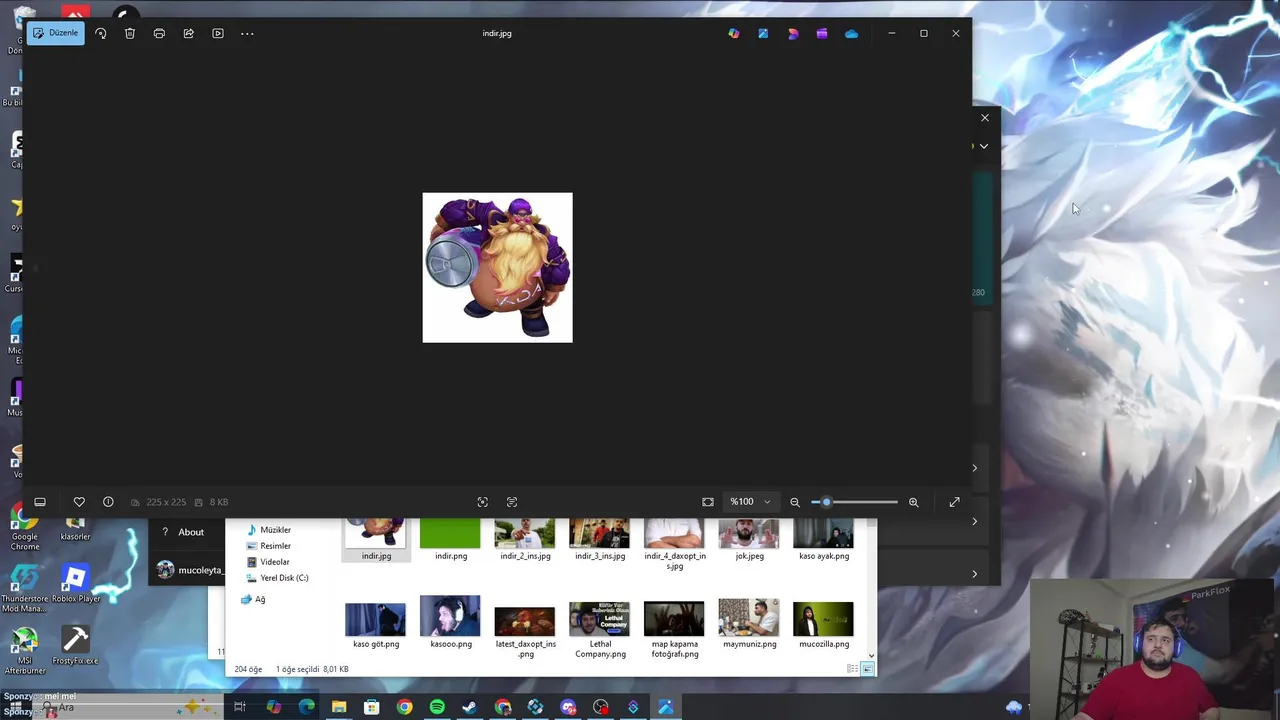Rotate the image with the rotate icon
This screenshot has width=1280, height=720.
pos(100,33)
